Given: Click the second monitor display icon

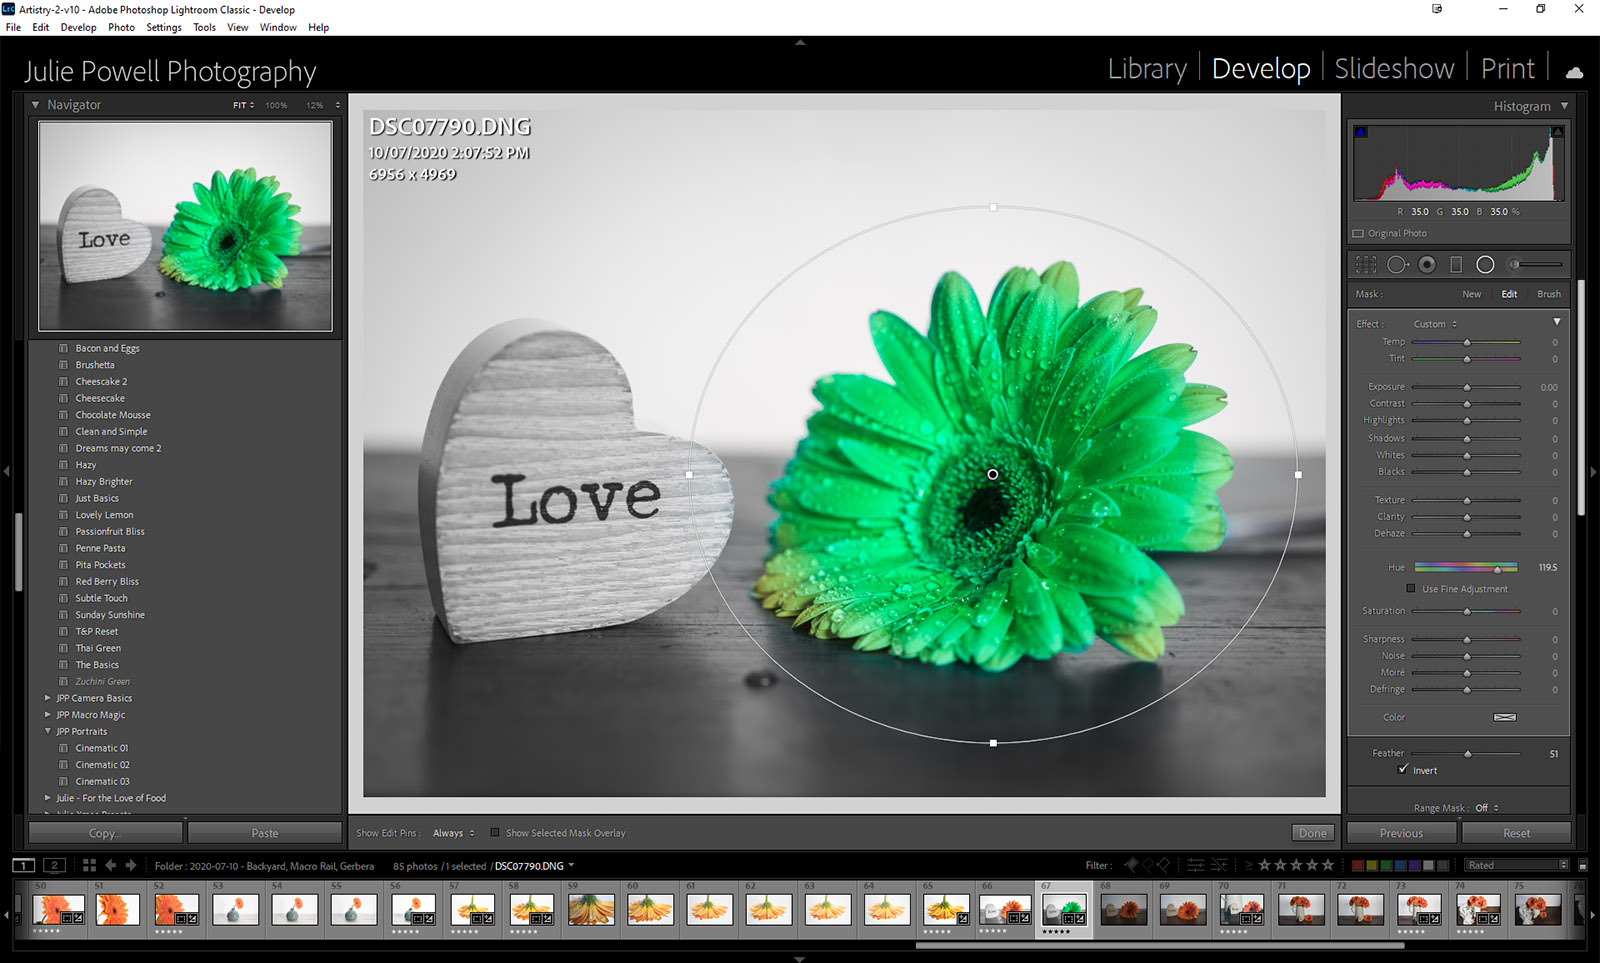Looking at the screenshot, I should (55, 866).
